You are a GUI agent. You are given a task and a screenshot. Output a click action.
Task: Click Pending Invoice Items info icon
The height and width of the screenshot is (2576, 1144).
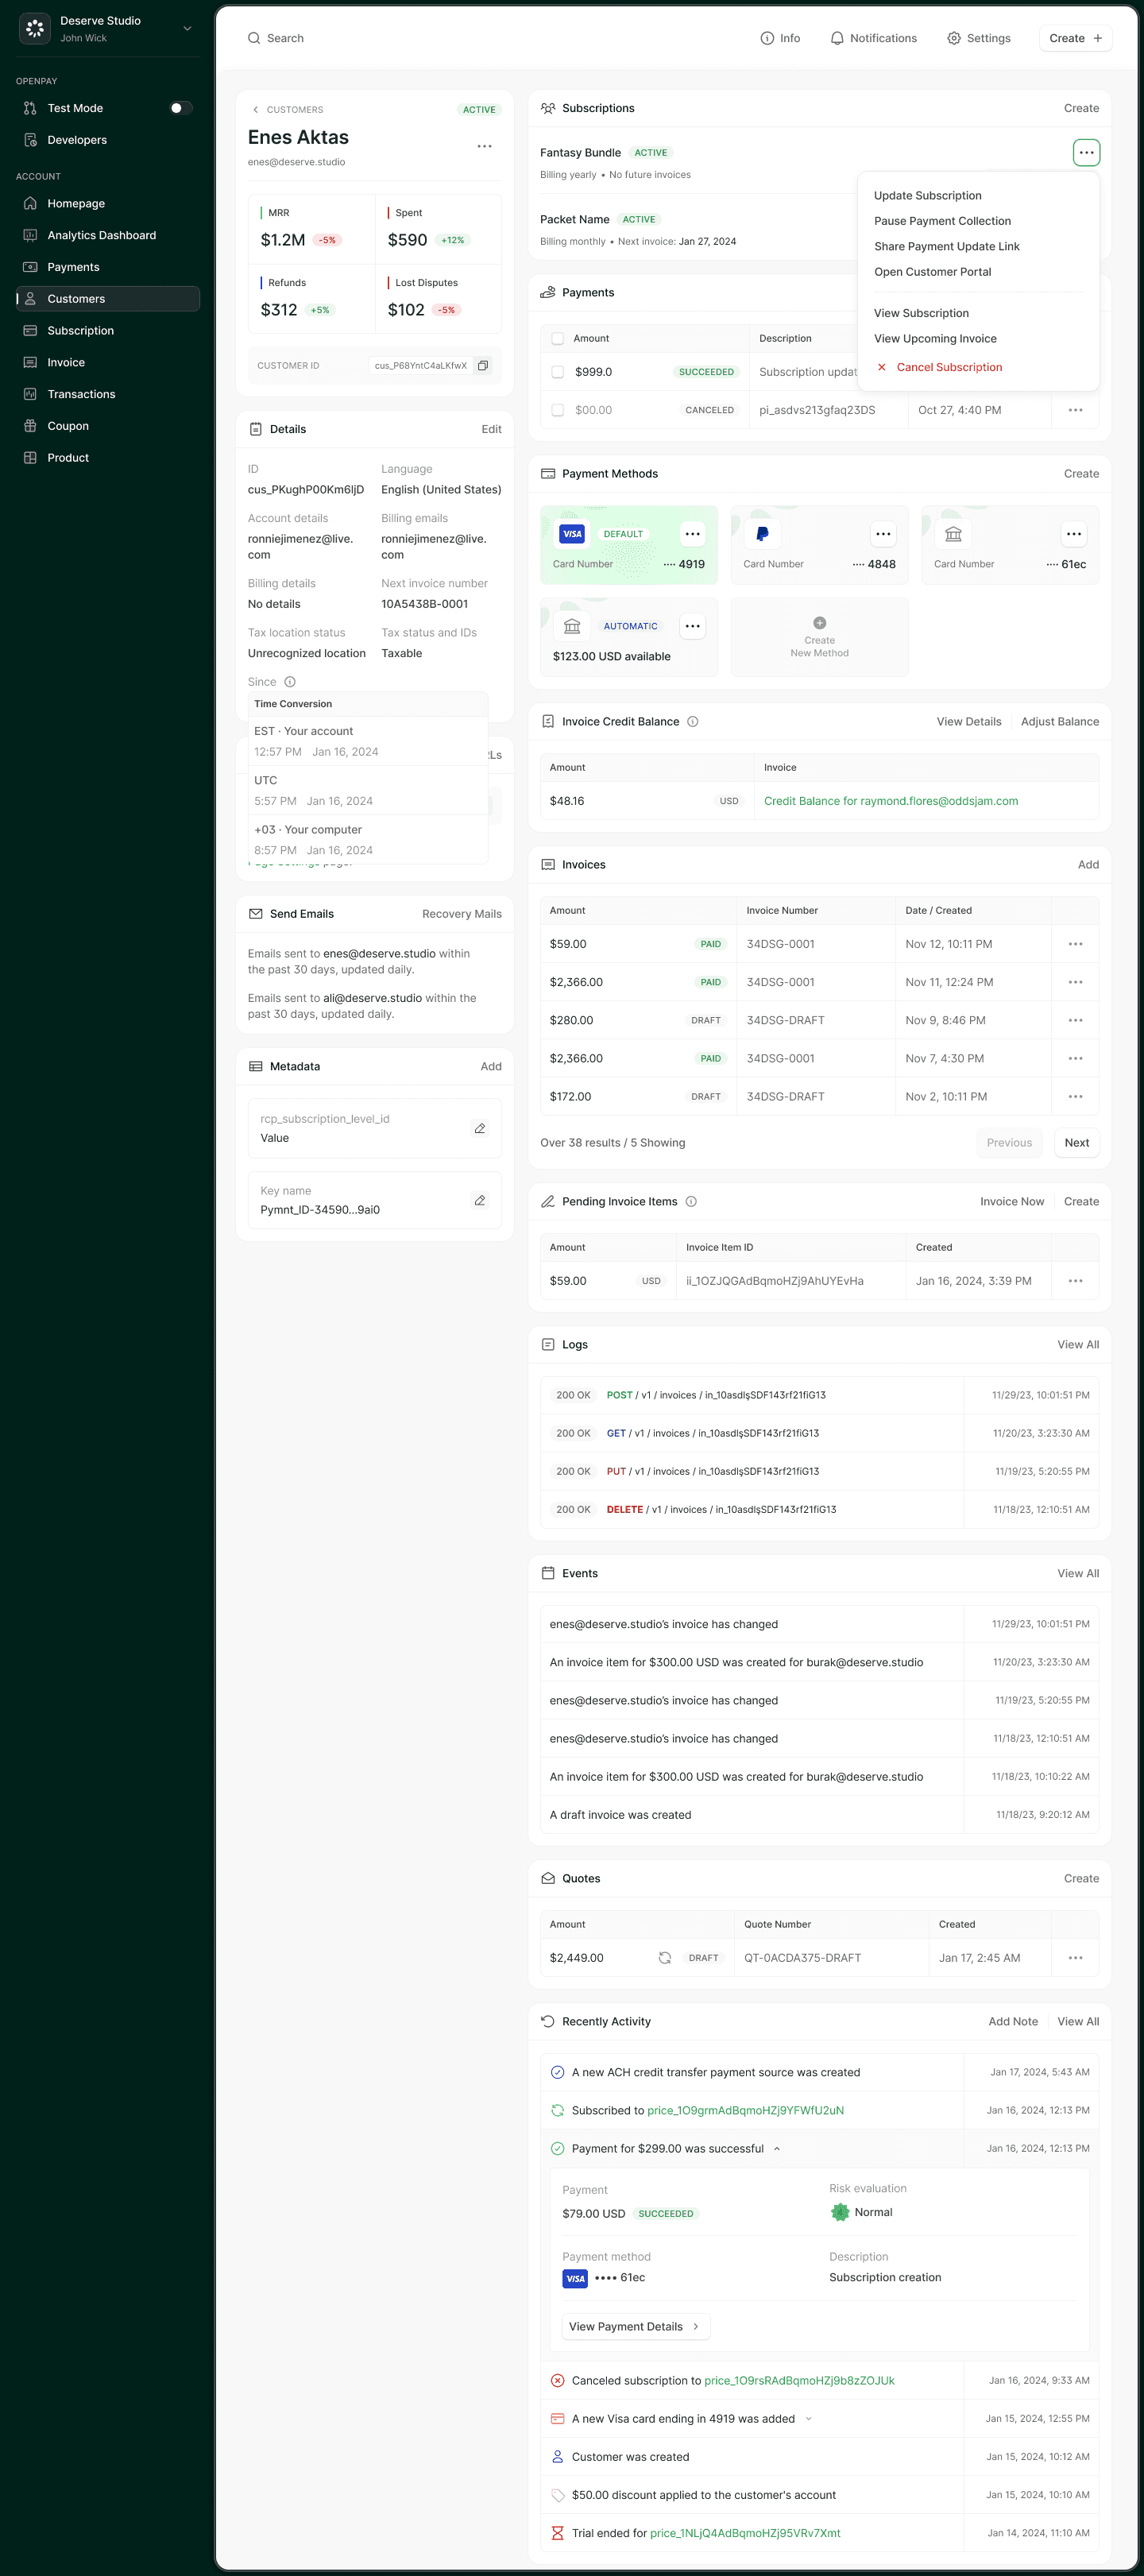click(x=691, y=1202)
